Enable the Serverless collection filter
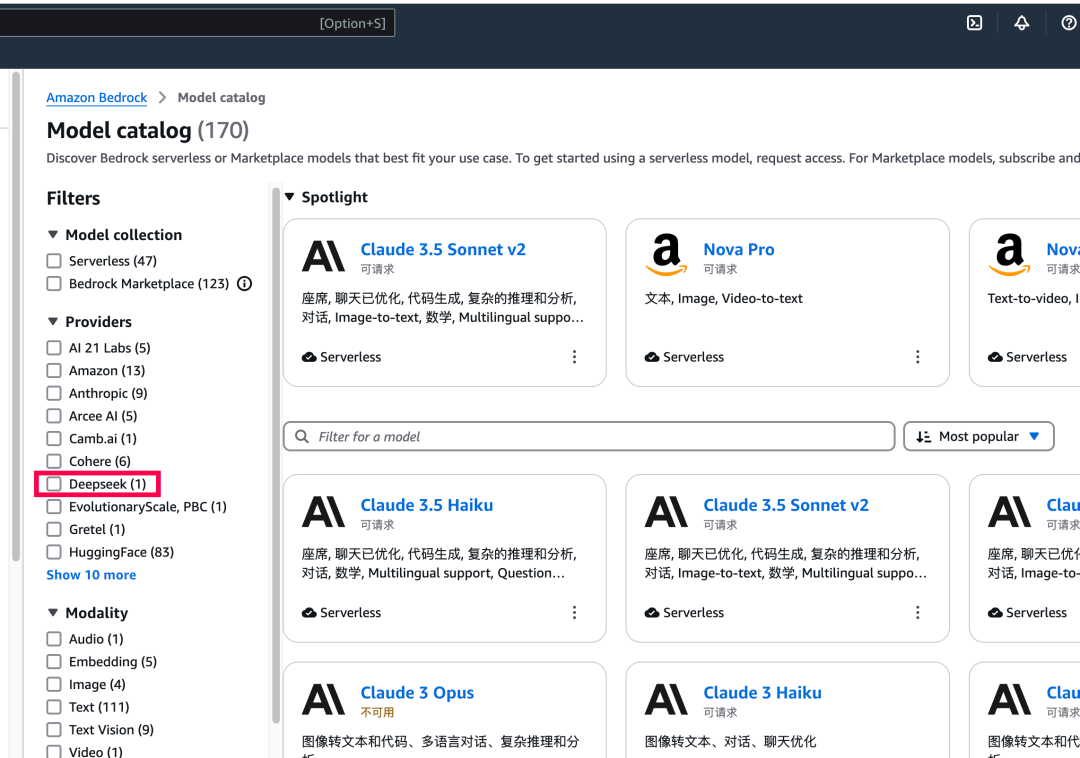 (54, 261)
